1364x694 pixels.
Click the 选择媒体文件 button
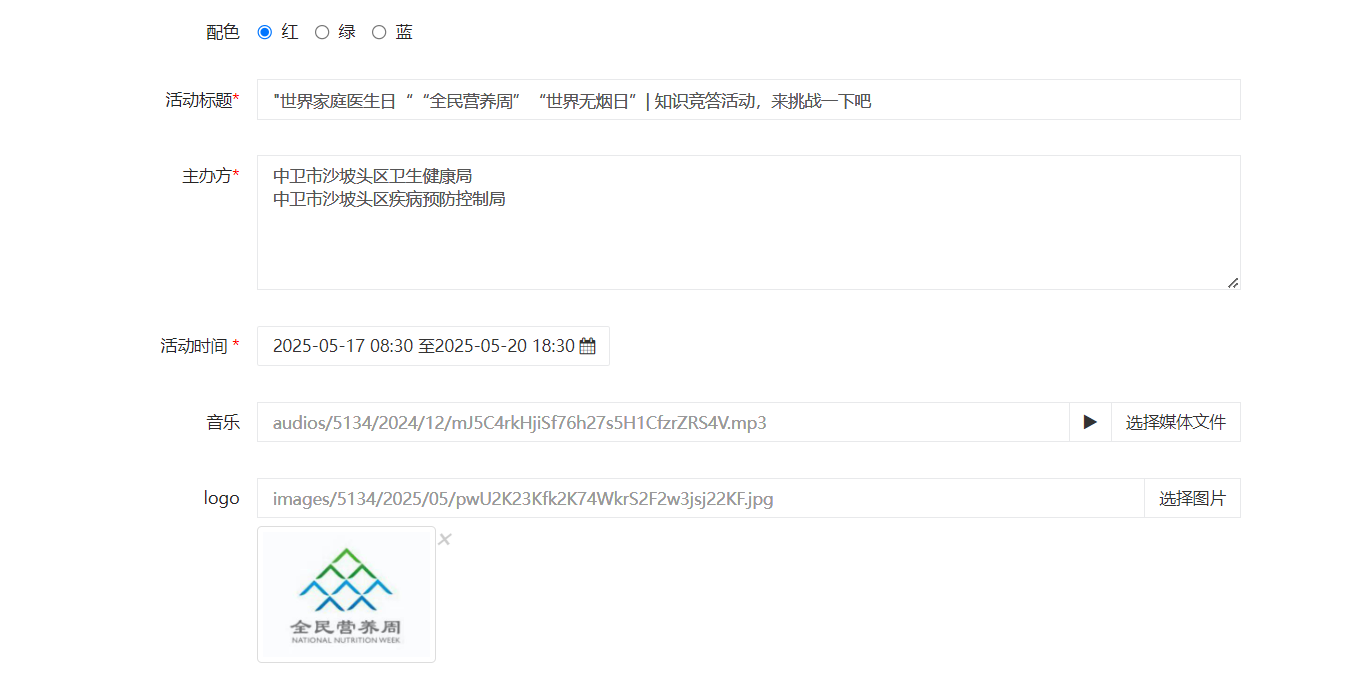coord(1176,422)
